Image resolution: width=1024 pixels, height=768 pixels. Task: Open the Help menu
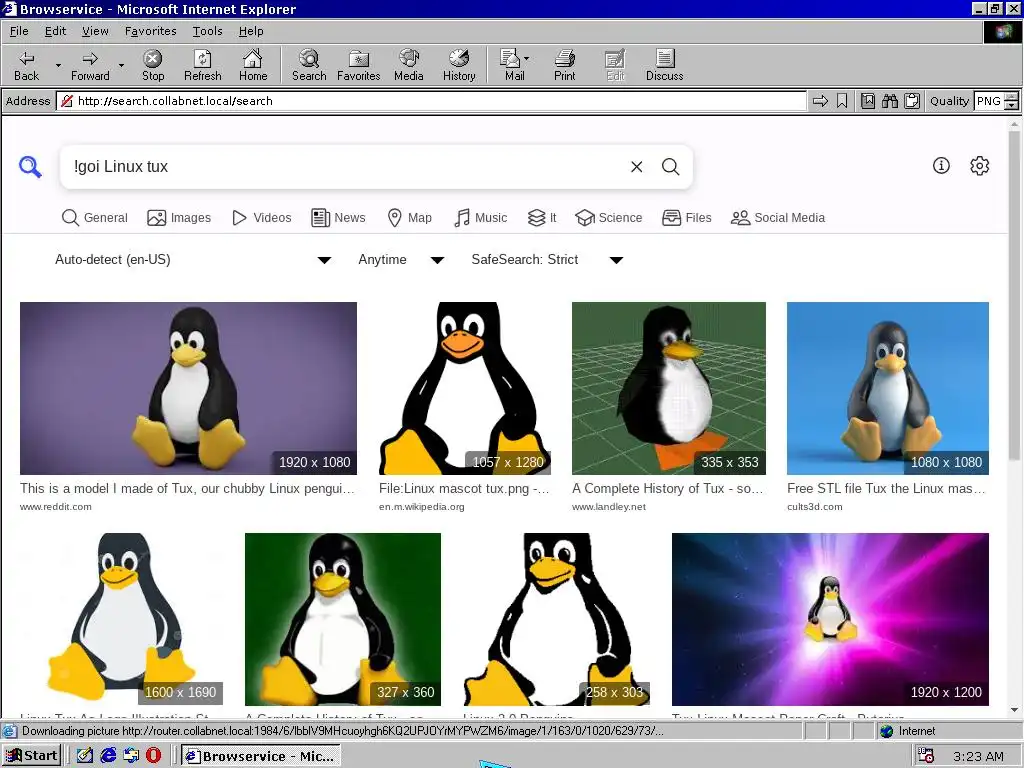pyautogui.click(x=251, y=31)
